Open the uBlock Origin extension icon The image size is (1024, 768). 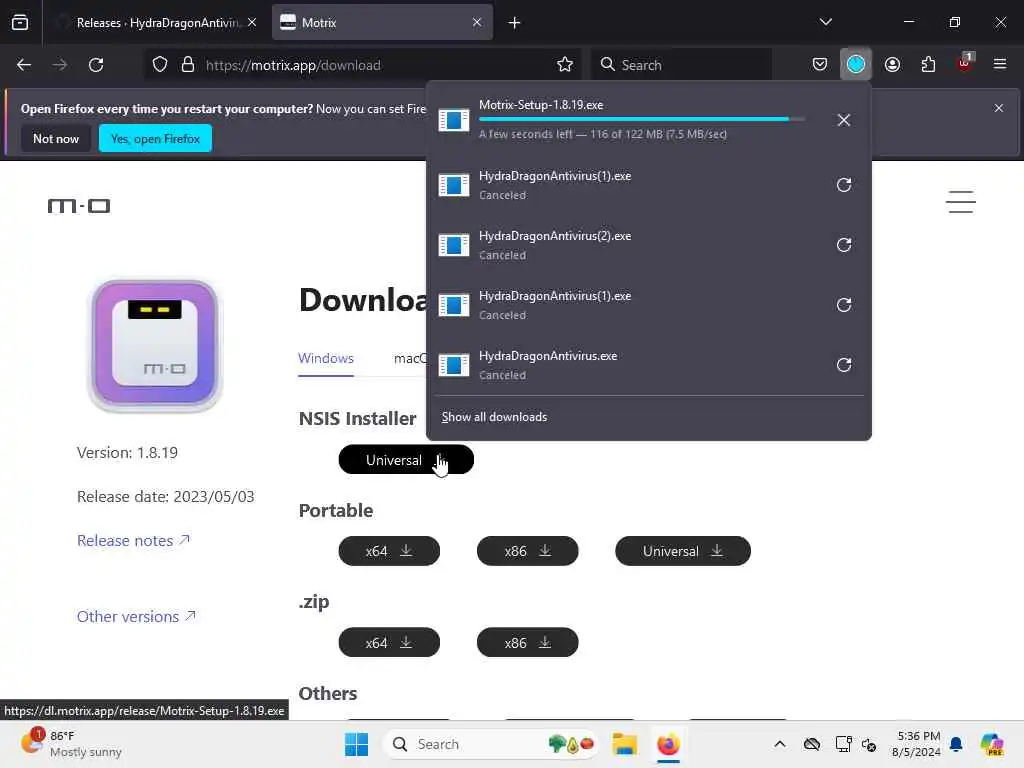(964, 63)
